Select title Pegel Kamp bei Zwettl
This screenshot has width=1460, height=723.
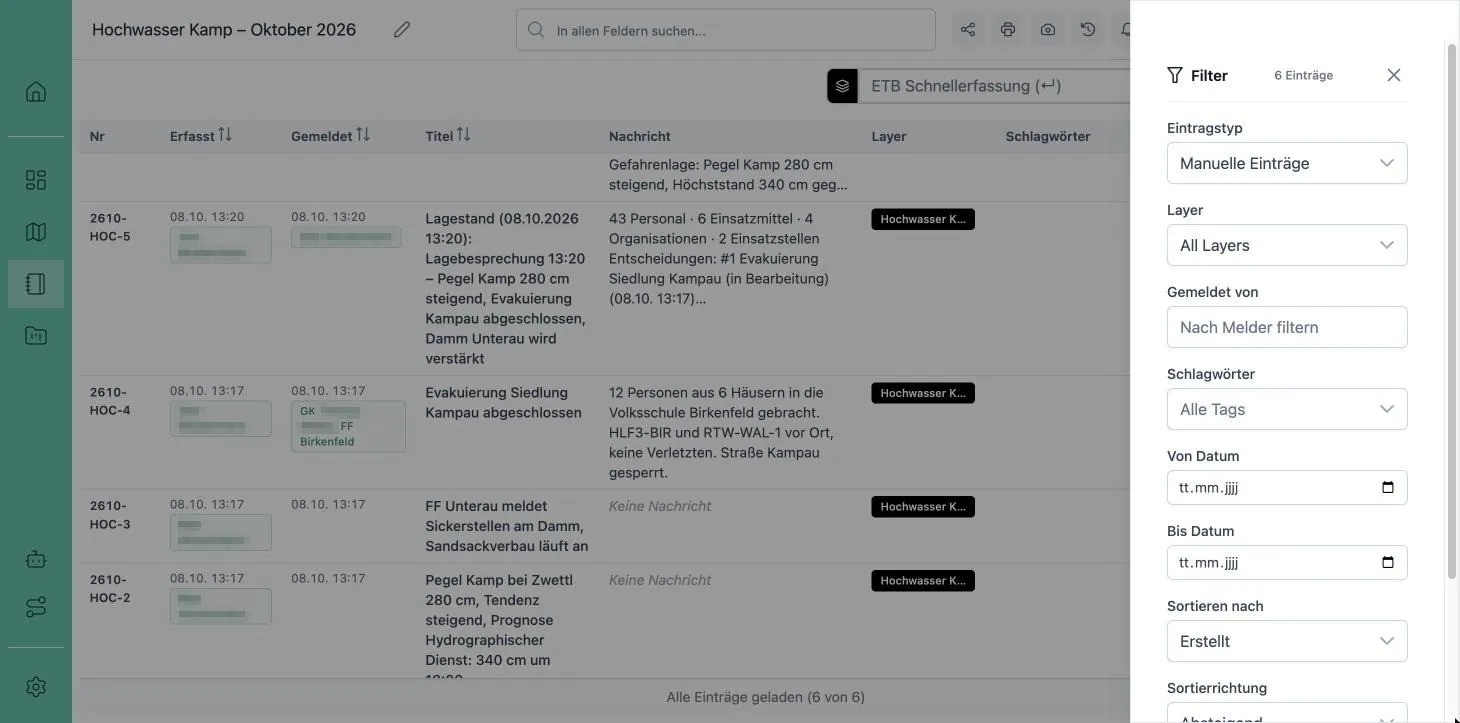499,625
